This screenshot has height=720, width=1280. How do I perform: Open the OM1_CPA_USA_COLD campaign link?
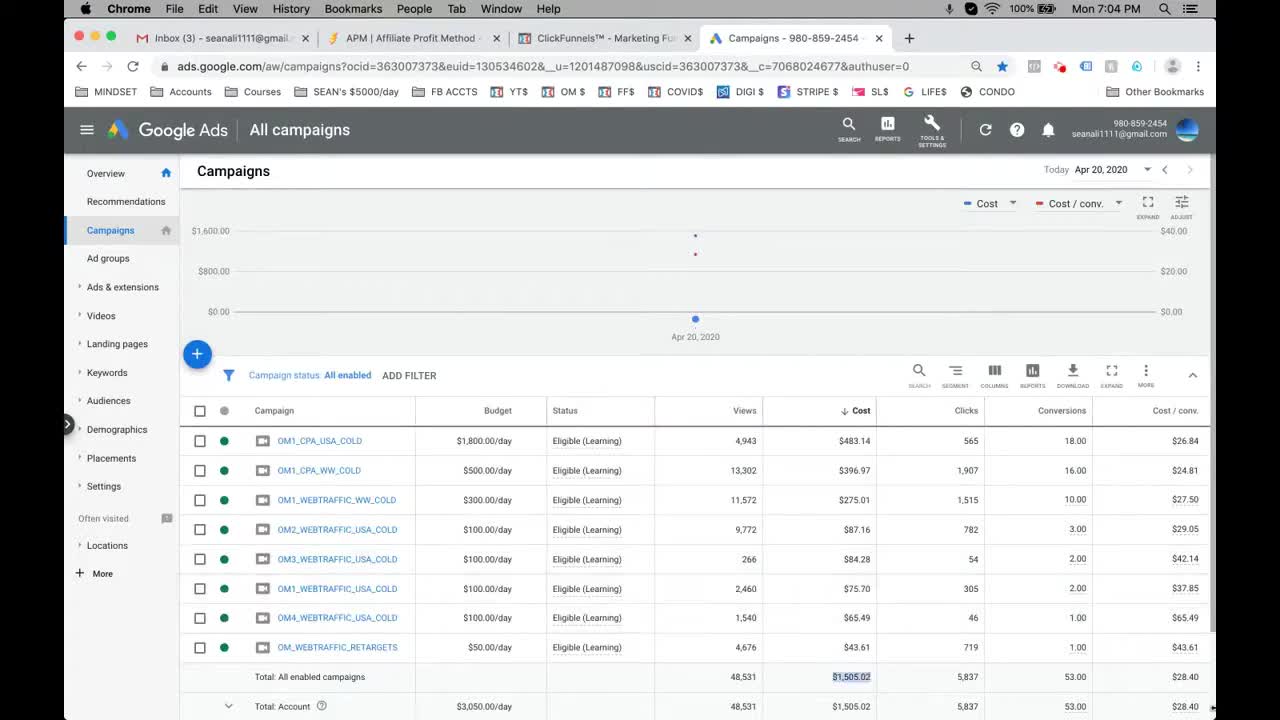320,441
